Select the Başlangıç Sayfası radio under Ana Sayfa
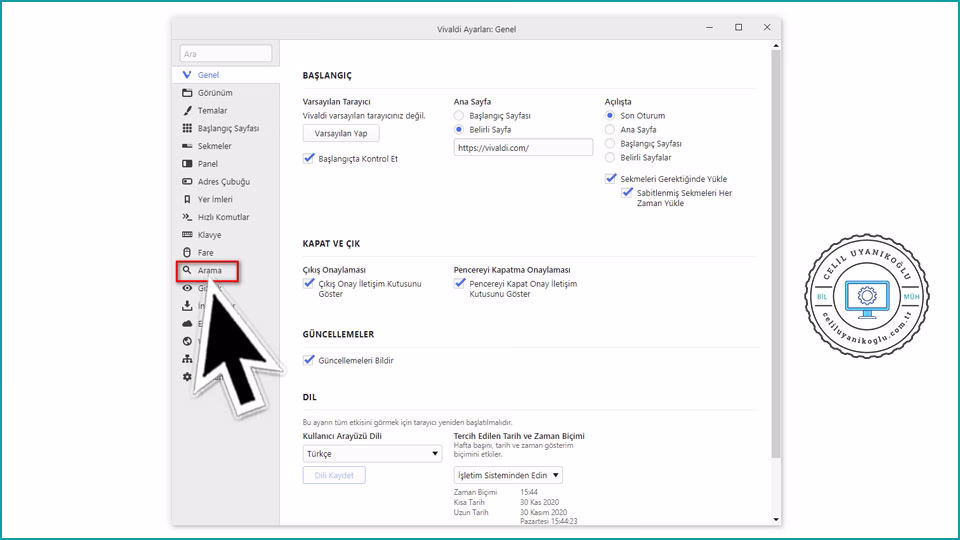The width and height of the screenshot is (960, 540). 460,116
